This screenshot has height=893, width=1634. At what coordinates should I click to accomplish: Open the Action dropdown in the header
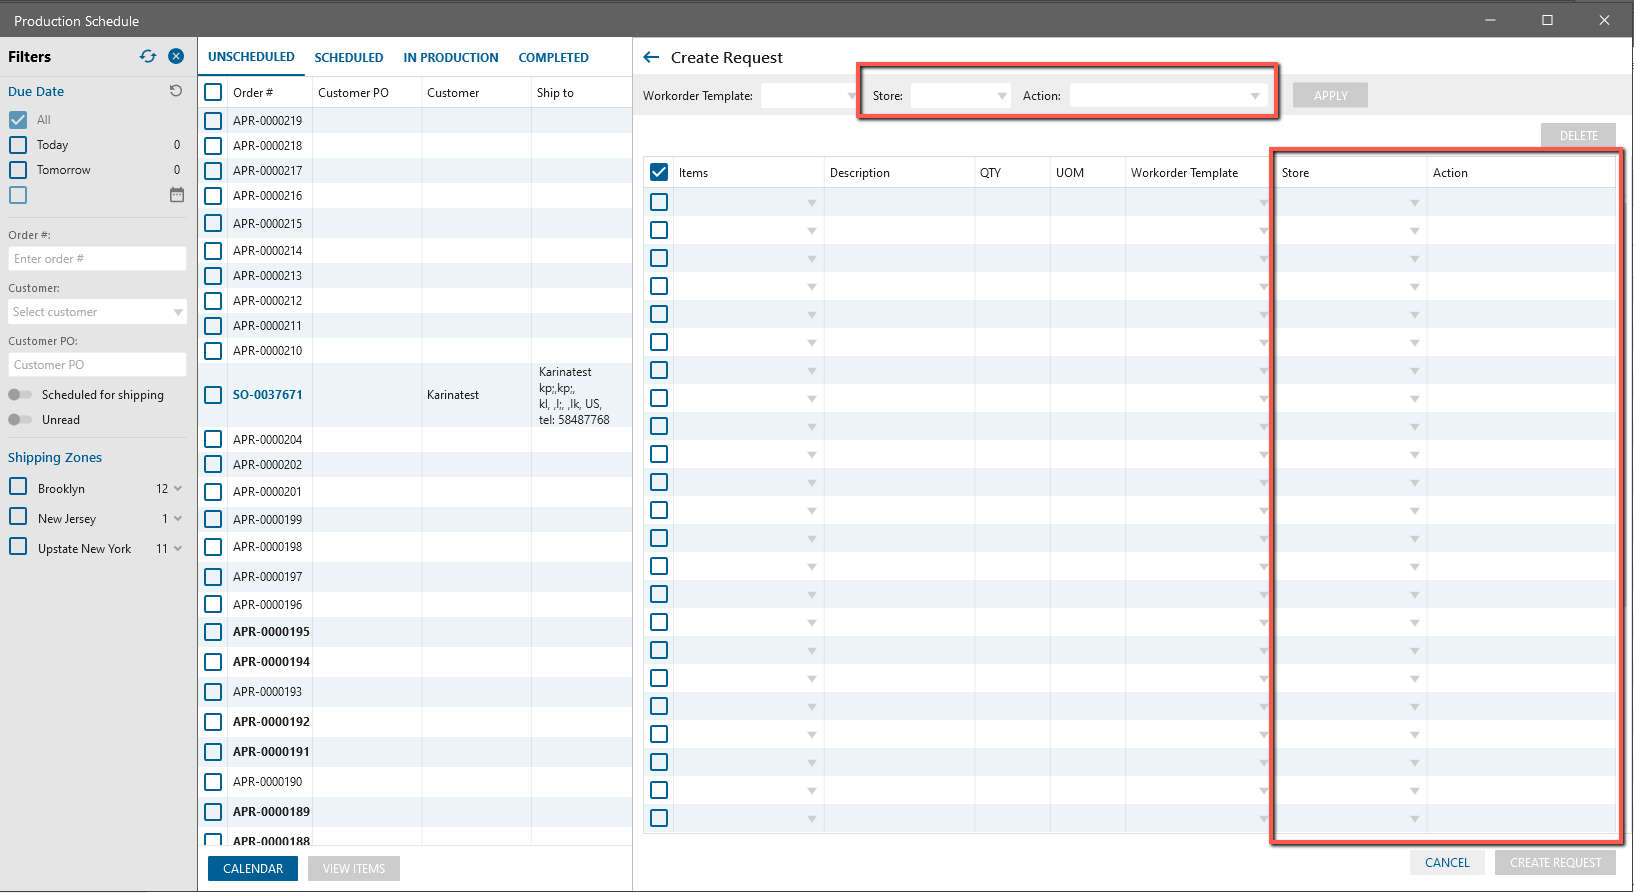pyautogui.click(x=1167, y=96)
